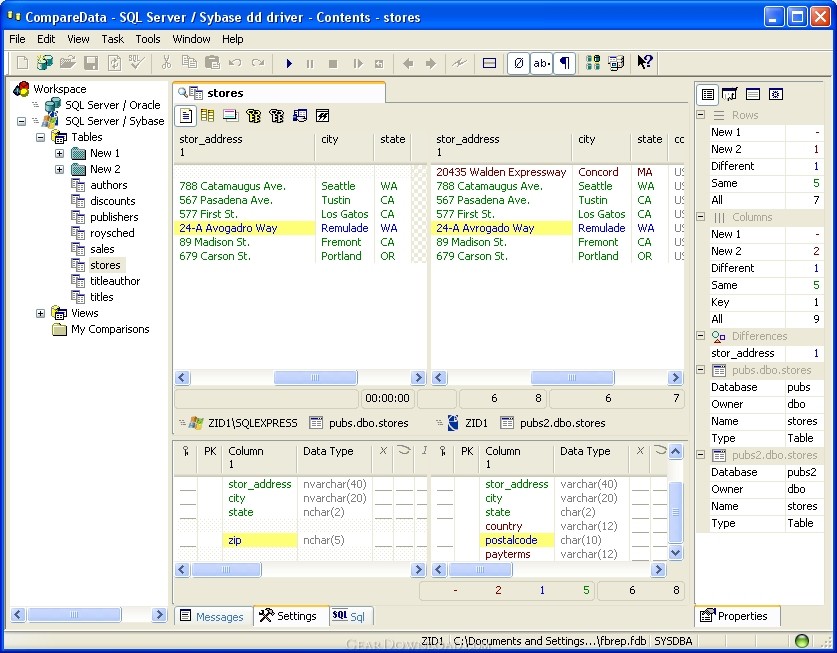Toggle the null symbol (Ø) display button
The width and height of the screenshot is (837, 653).
point(518,63)
